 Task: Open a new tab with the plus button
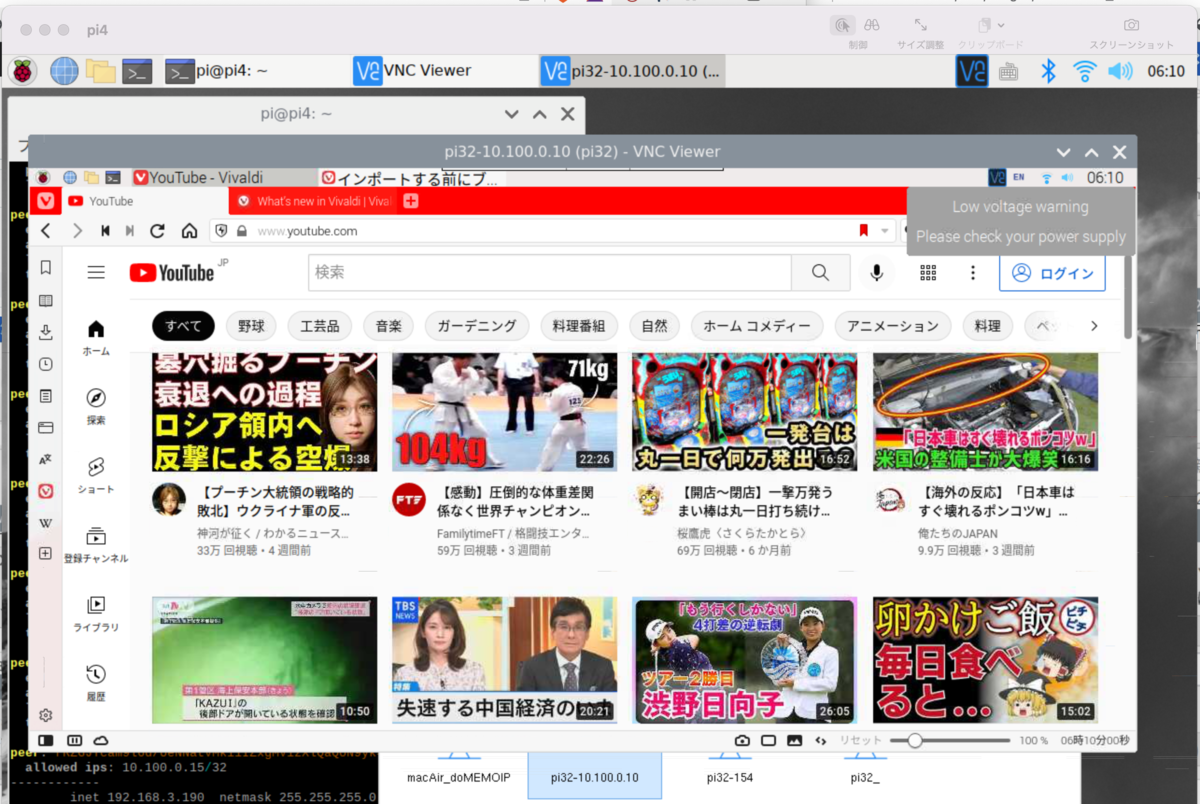(409, 201)
